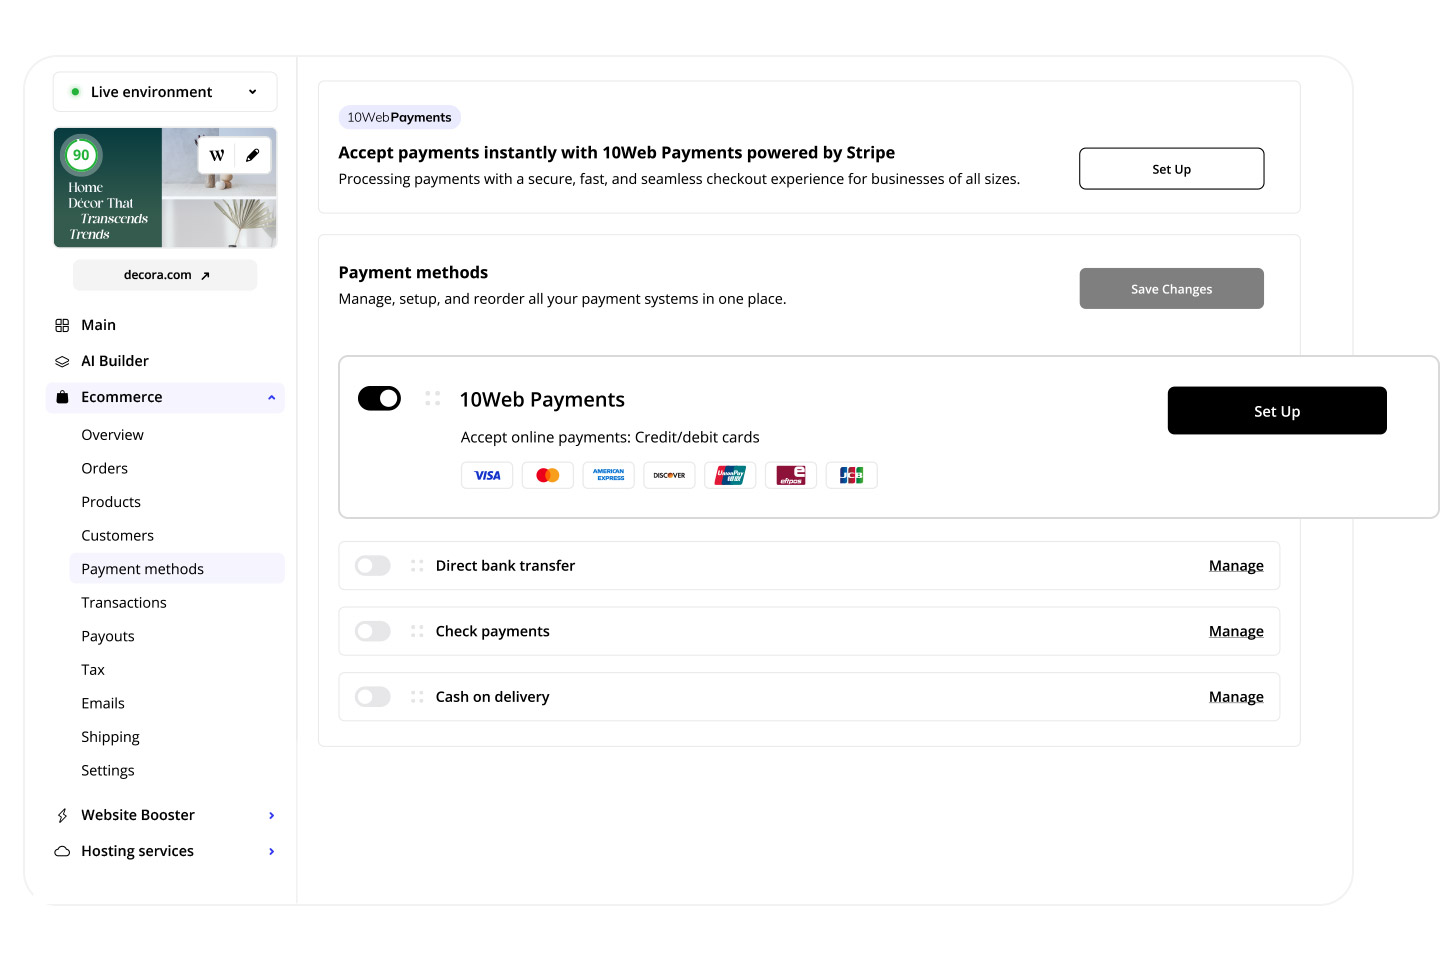Disable the 10Web Payments toggle
The height and width of the screenshot is (960, 1440).
coord(379,398)
